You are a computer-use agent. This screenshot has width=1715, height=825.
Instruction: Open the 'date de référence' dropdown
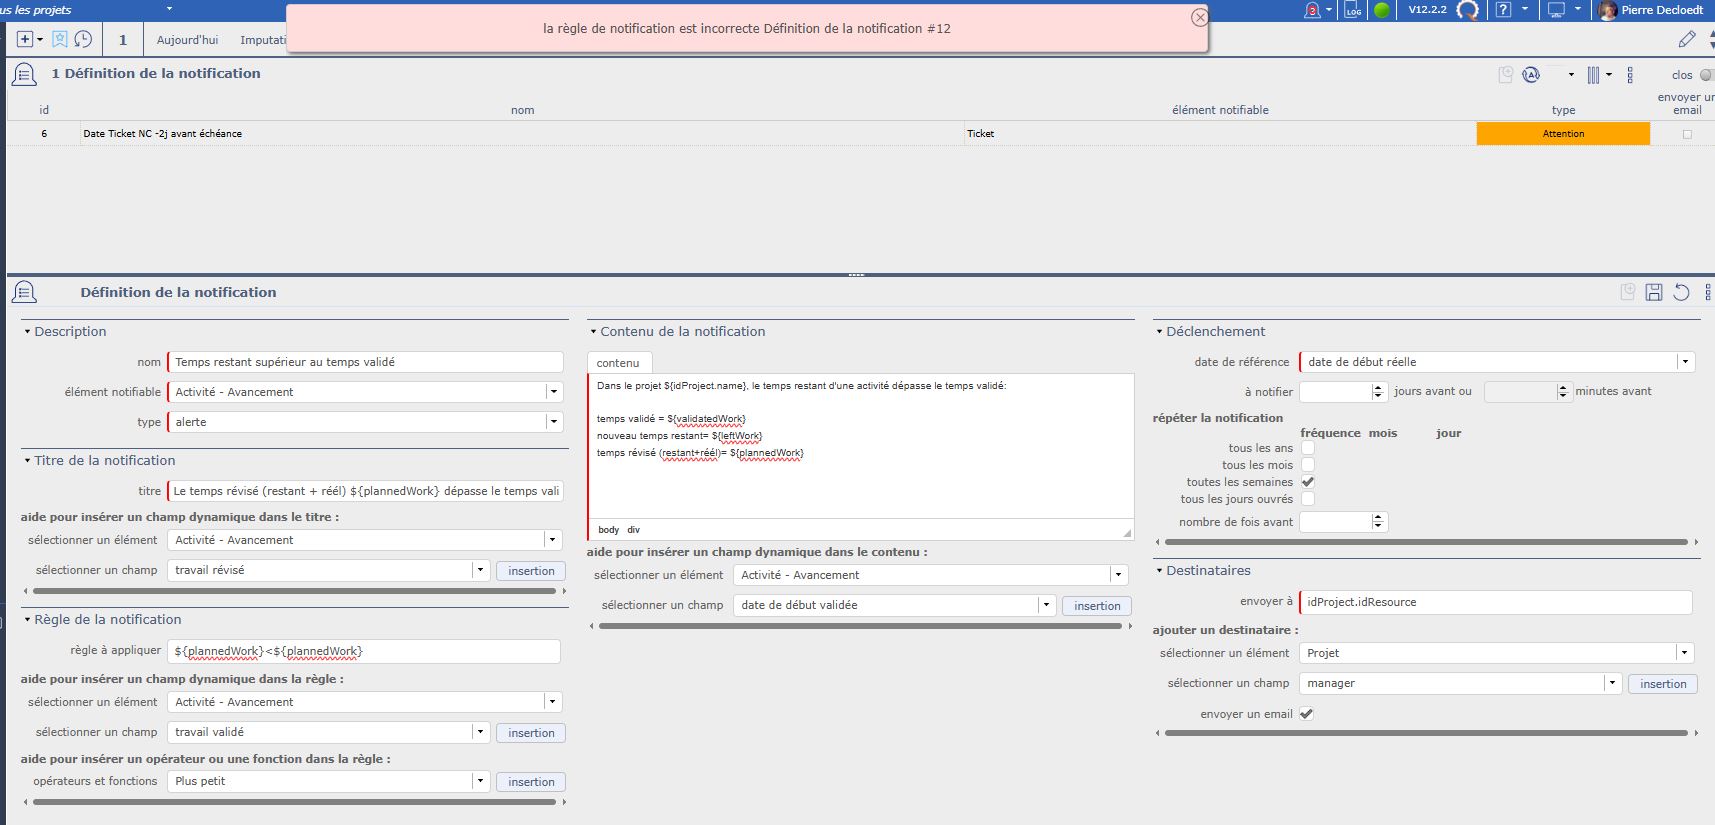click(x=1685, y=362)
